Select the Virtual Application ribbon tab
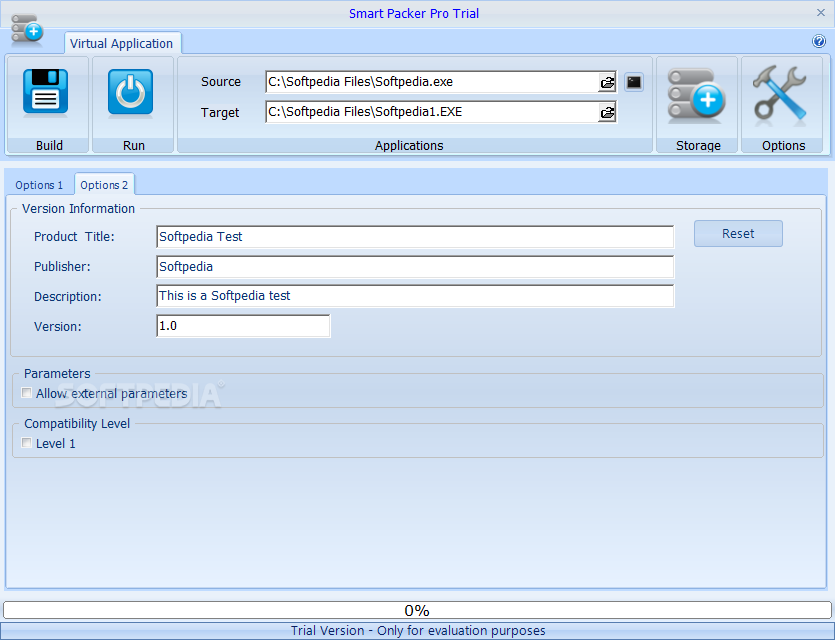 tap(121, 44)
